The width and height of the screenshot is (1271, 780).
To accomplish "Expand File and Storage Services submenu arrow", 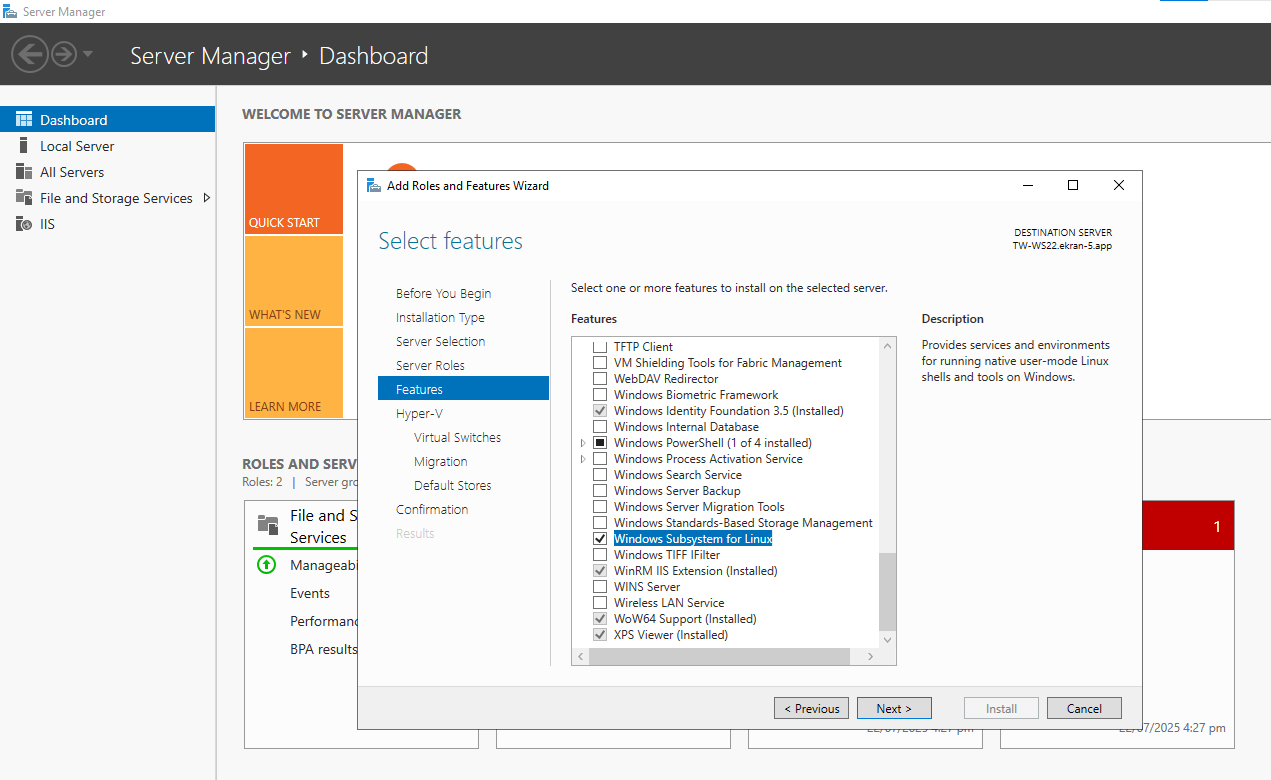I will click(206, 198).
